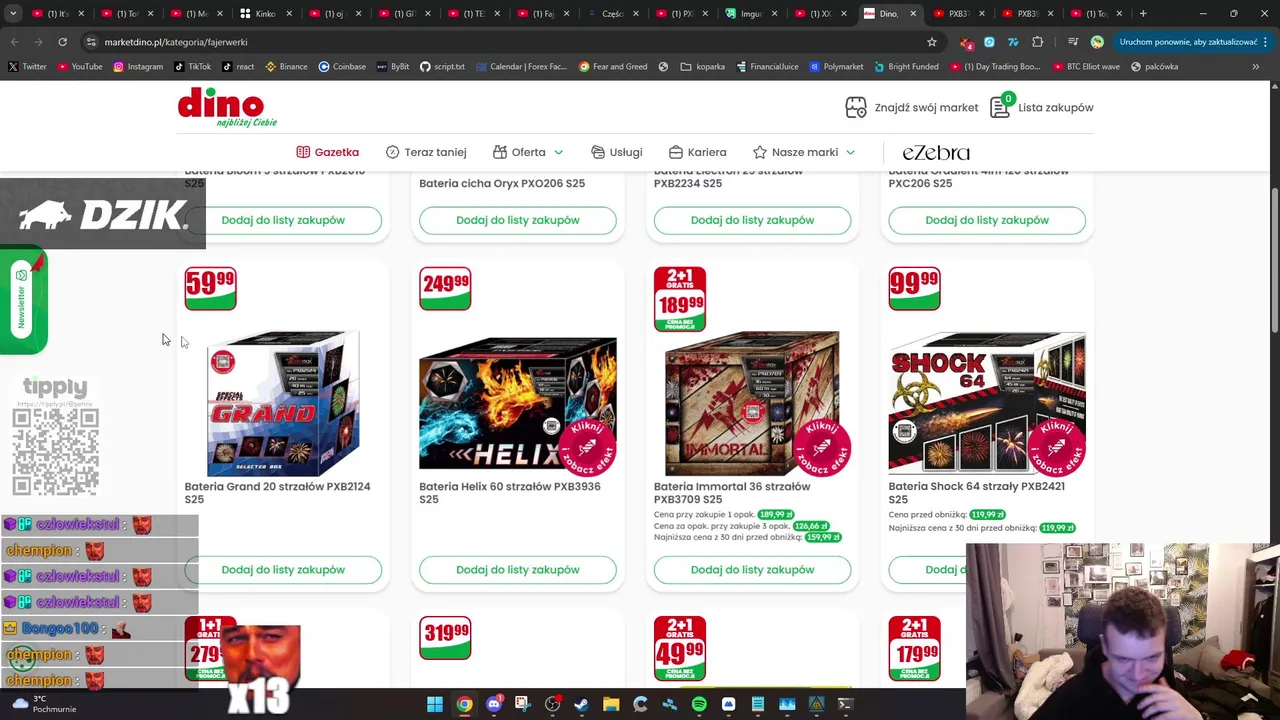Open File Explorer from the taskbar

[x=611, y=704]
